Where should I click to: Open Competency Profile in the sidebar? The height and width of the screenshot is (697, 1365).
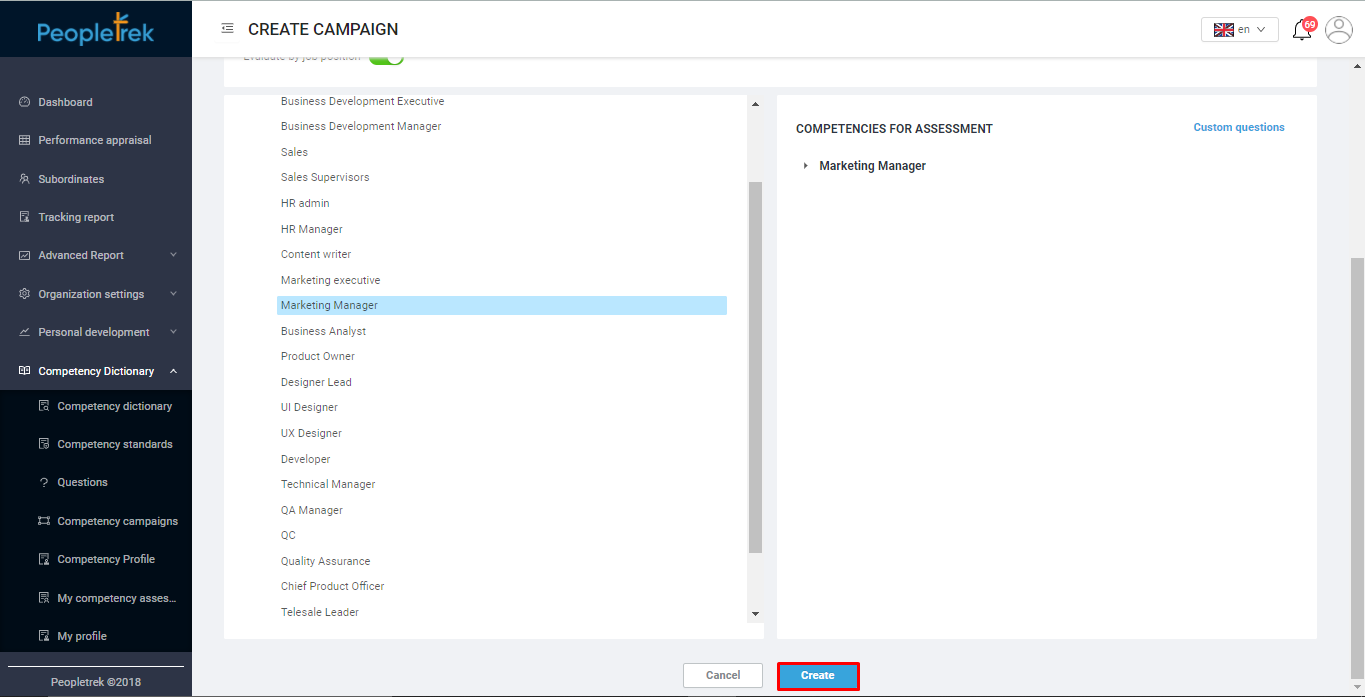point(106,559)
